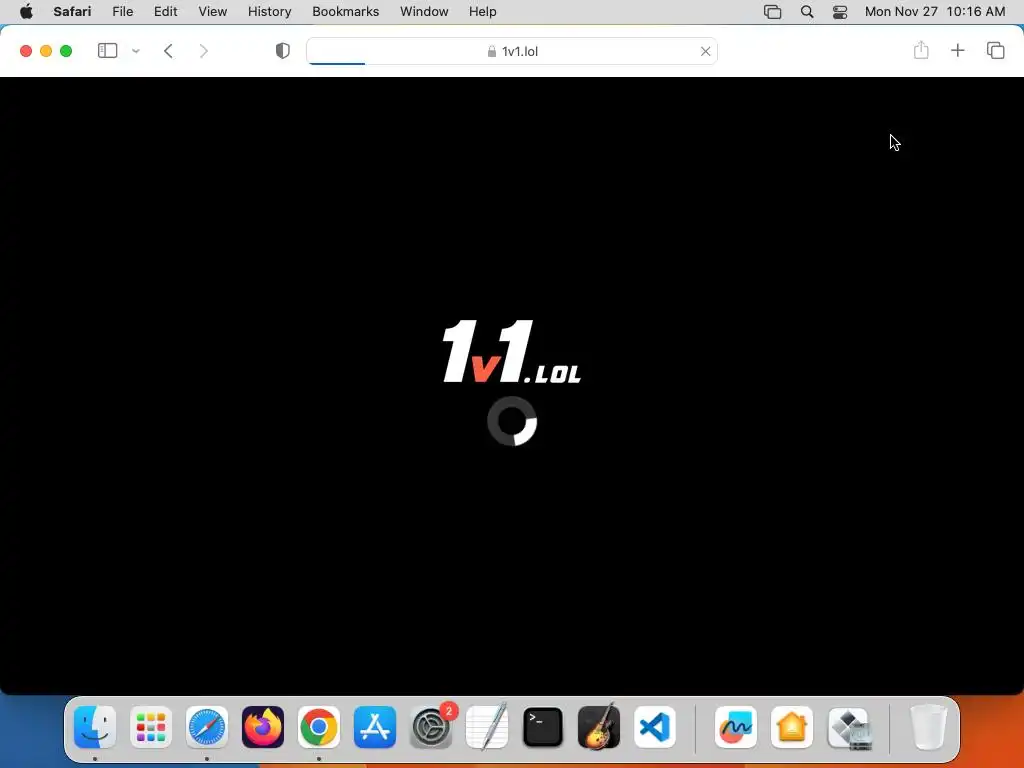Click the date and time in menu bar

tap(935, 12)
